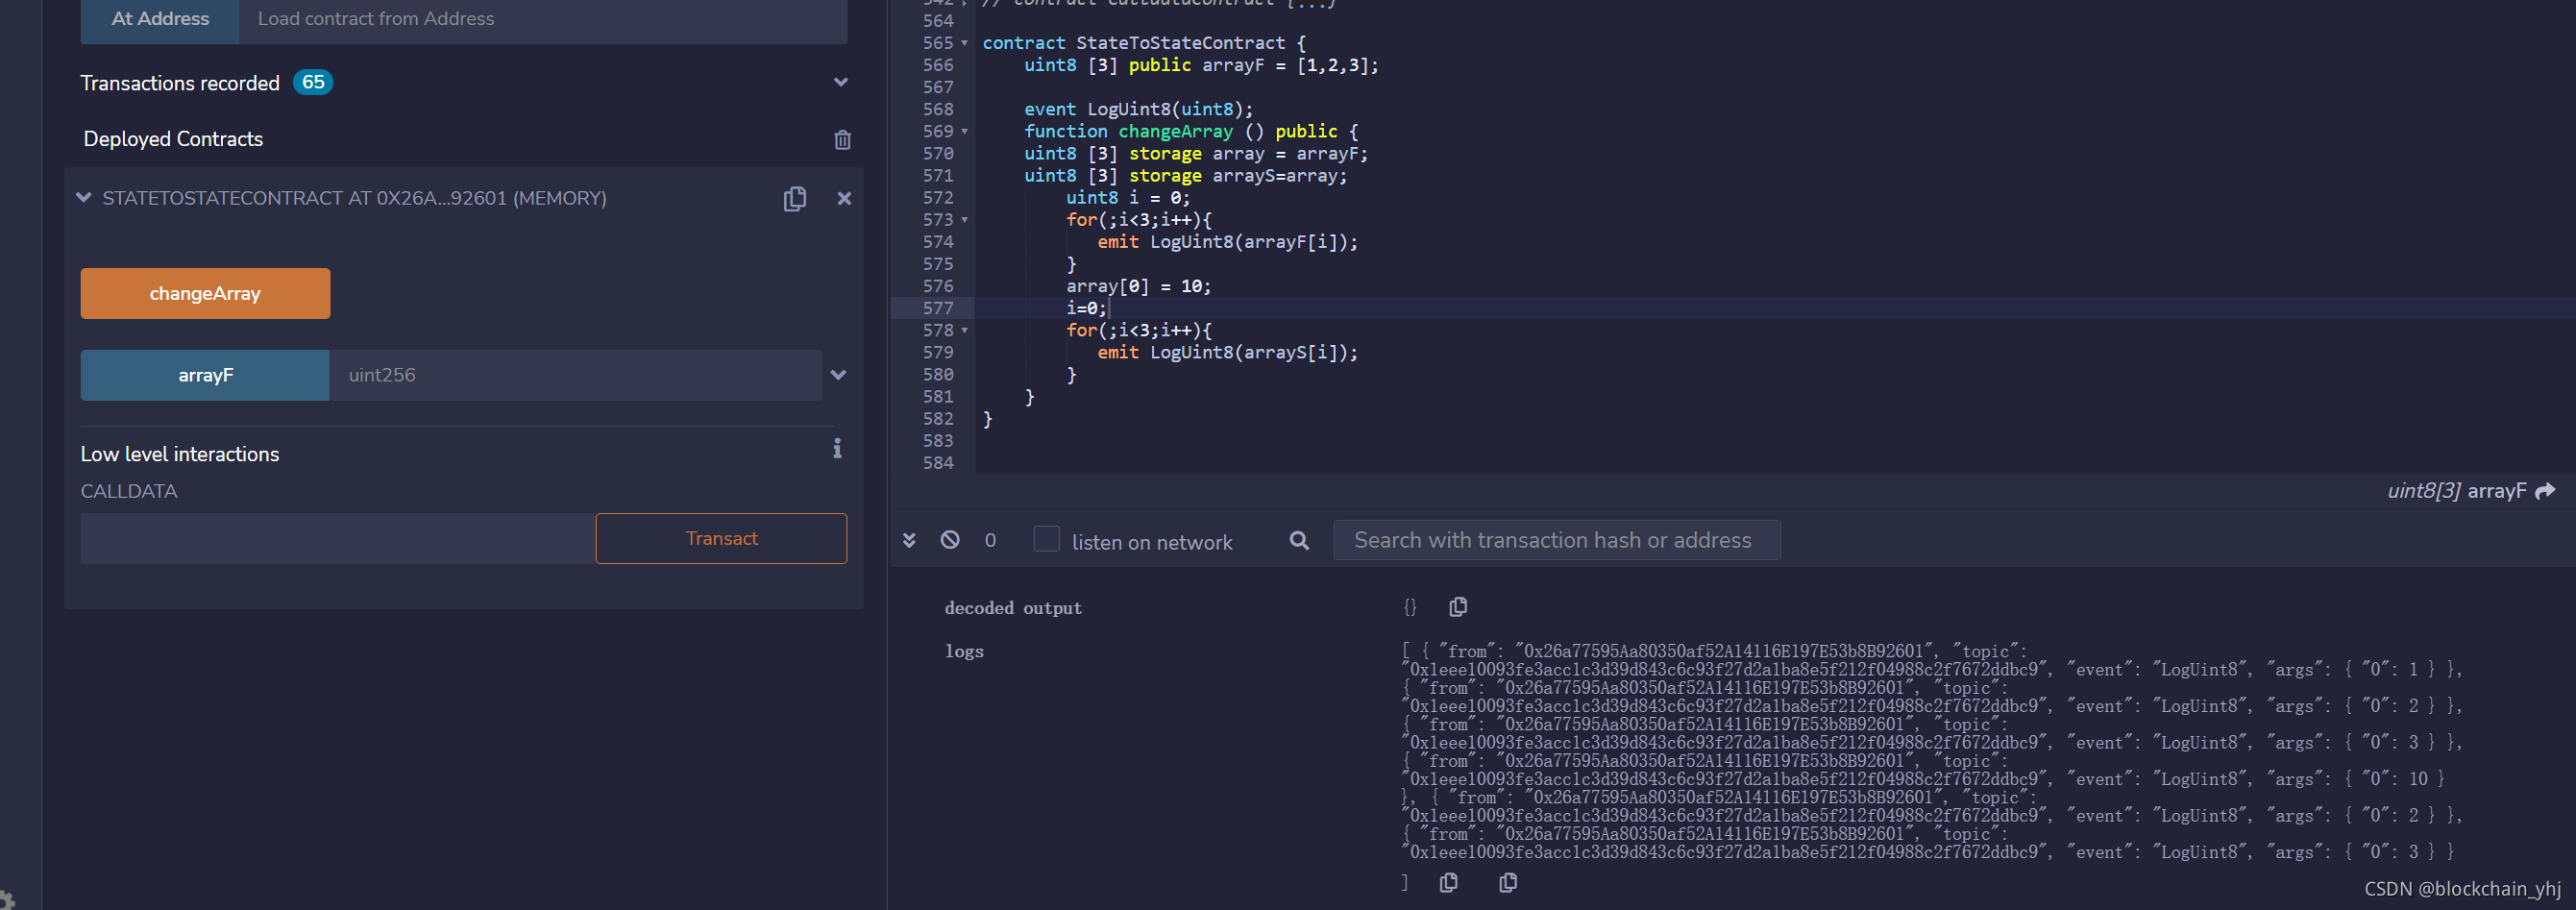Call the arrayF getter
The image size is (2576, 910).
click(x=205, y=375)
